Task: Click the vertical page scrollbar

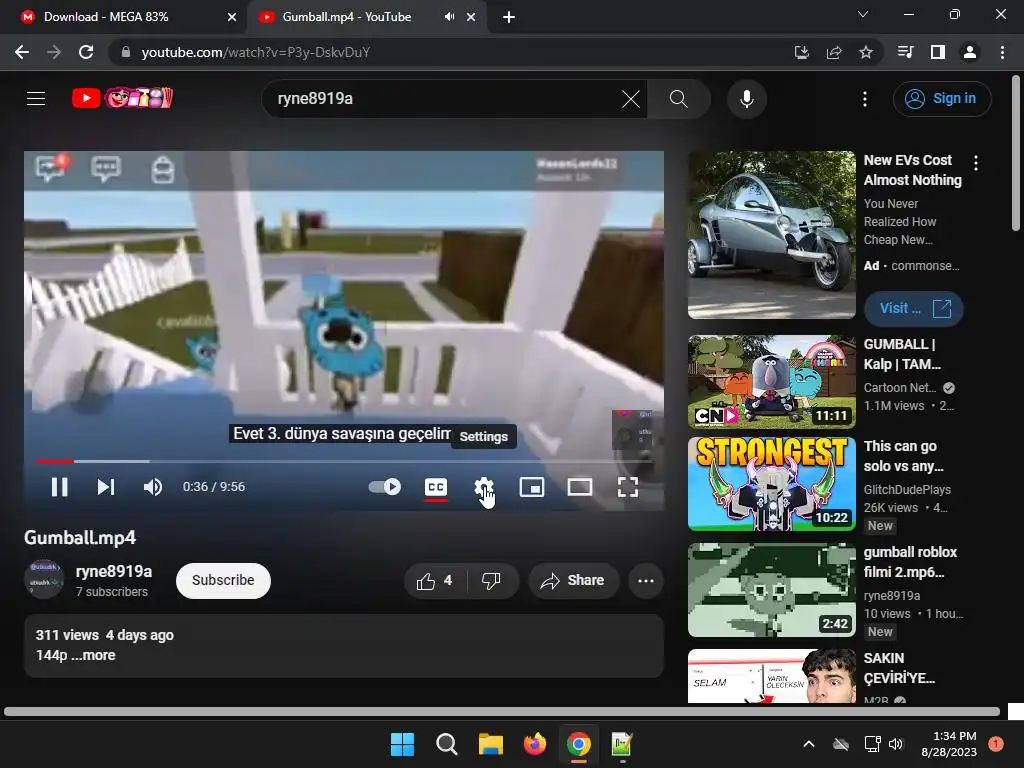Action: 1016,153
